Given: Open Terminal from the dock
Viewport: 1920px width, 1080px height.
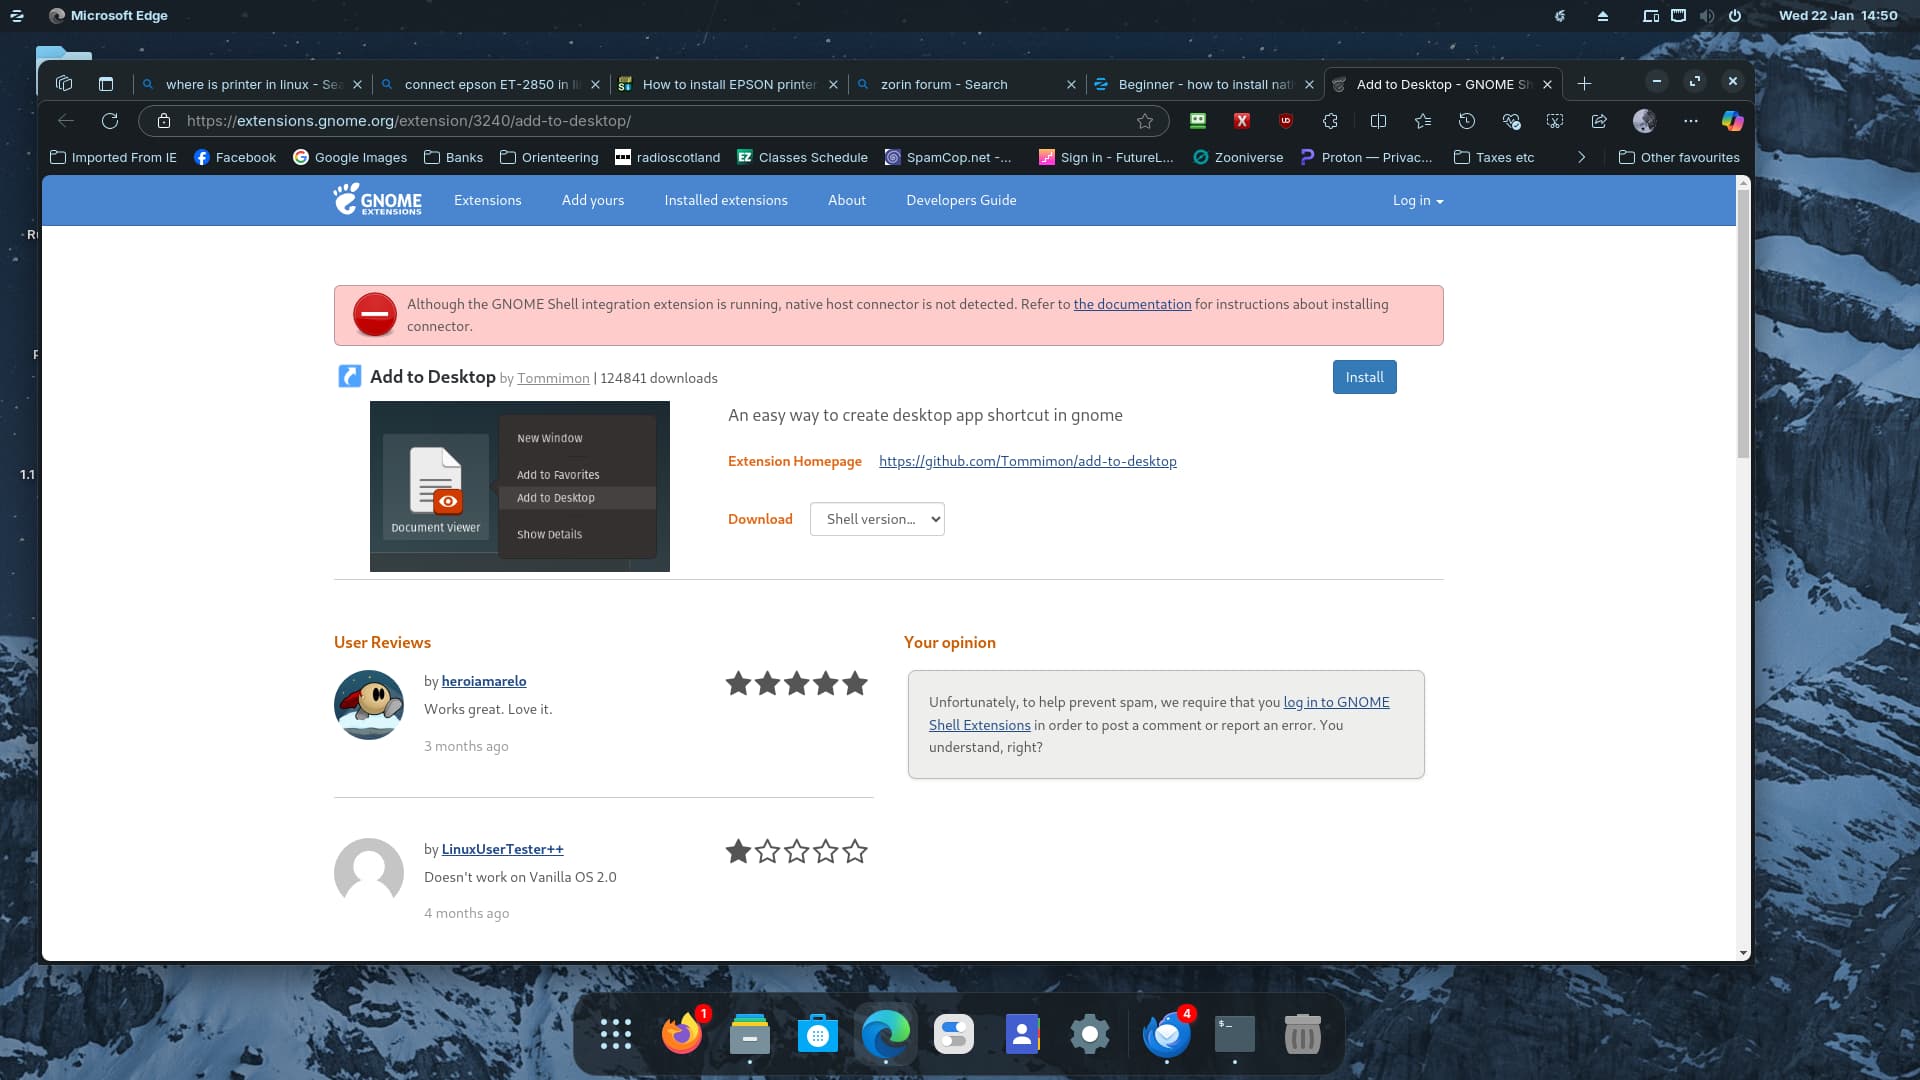Looking at the screenshot, I should click(x=1235, y=1034).
